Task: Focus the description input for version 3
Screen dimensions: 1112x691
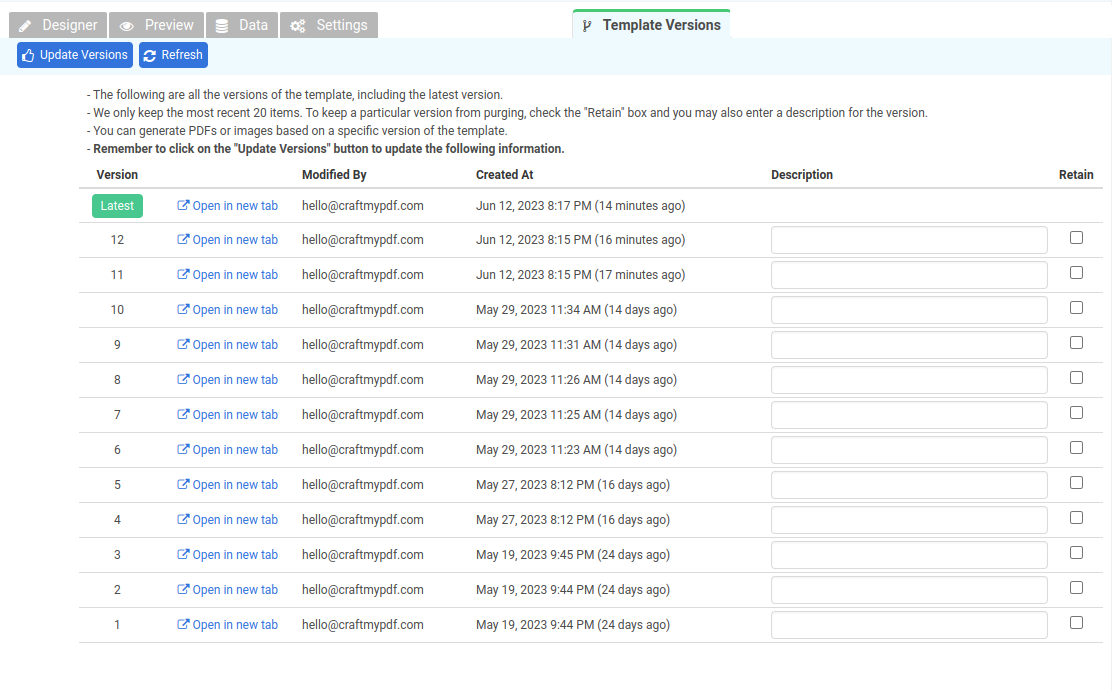Action: (x=909, y=555)
